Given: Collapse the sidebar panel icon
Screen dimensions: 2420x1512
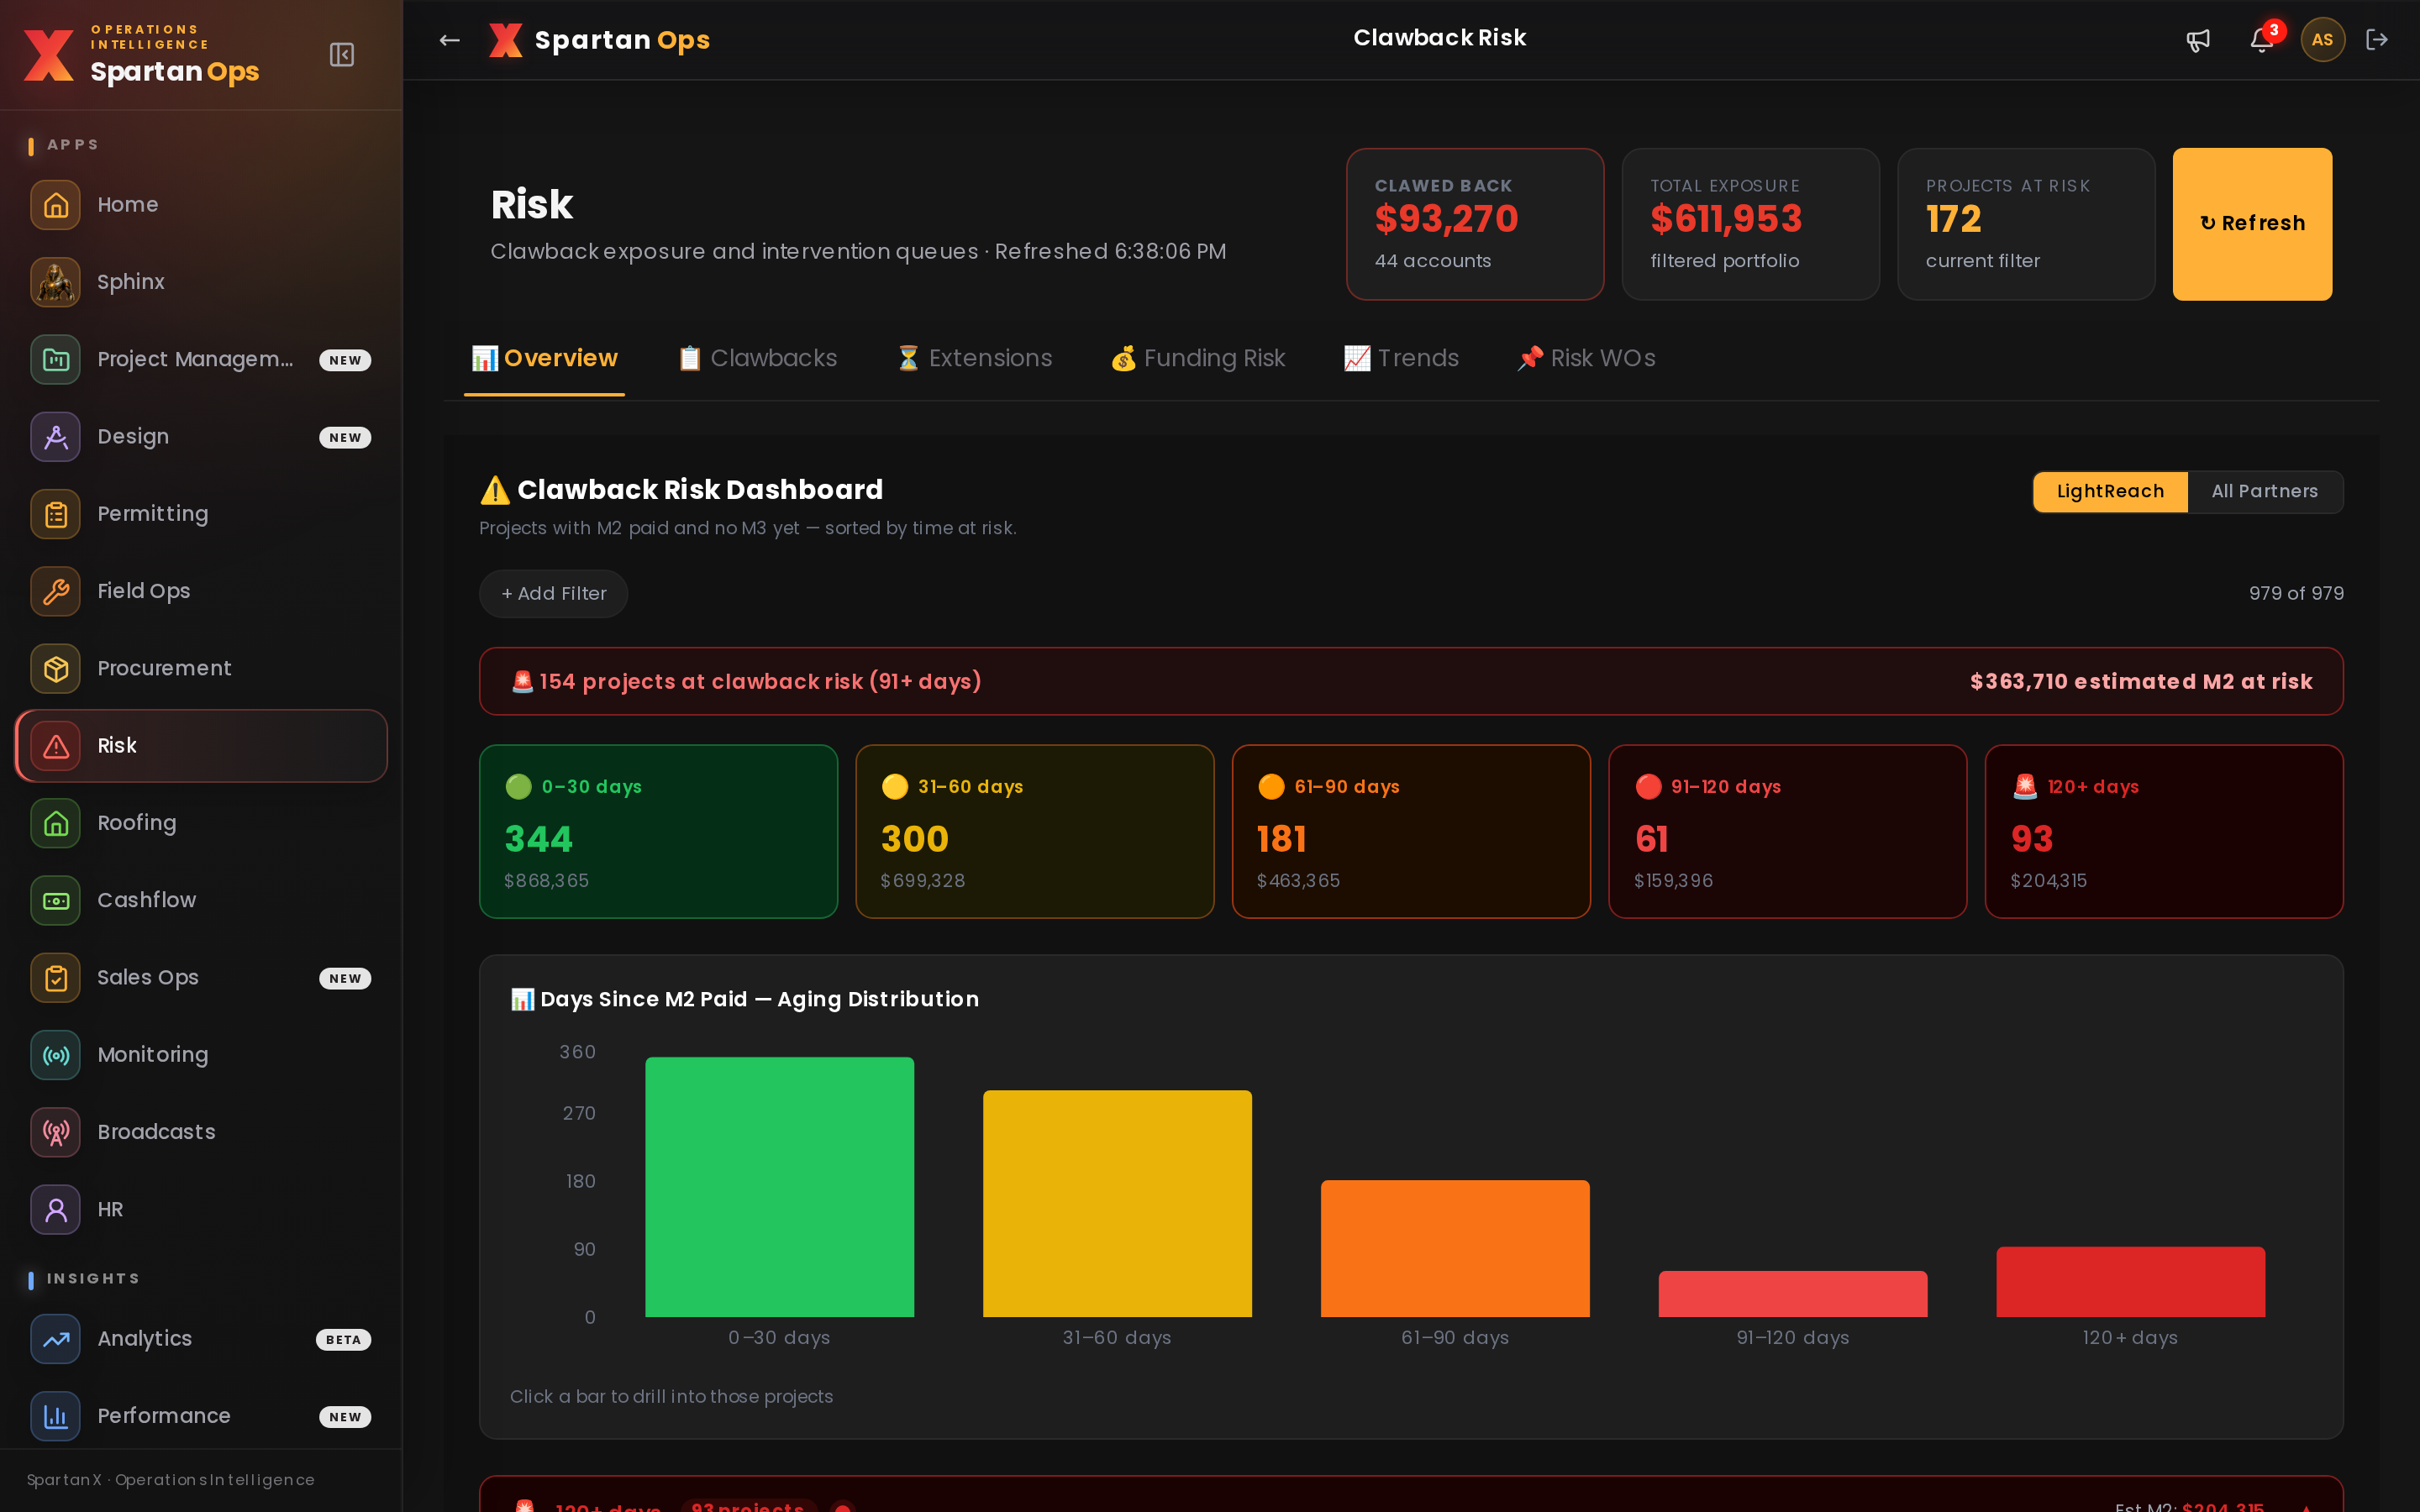Looking at the screenshot, I should coord(342,54).
